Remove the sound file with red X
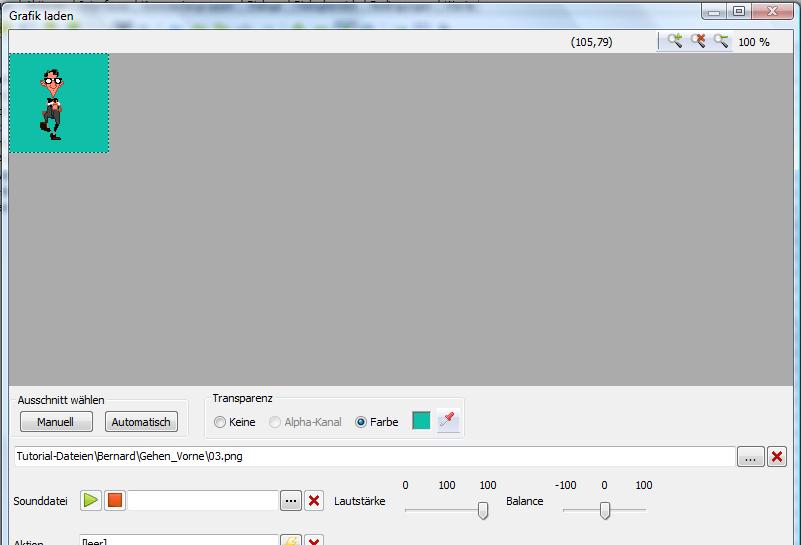 click(314, 501)
